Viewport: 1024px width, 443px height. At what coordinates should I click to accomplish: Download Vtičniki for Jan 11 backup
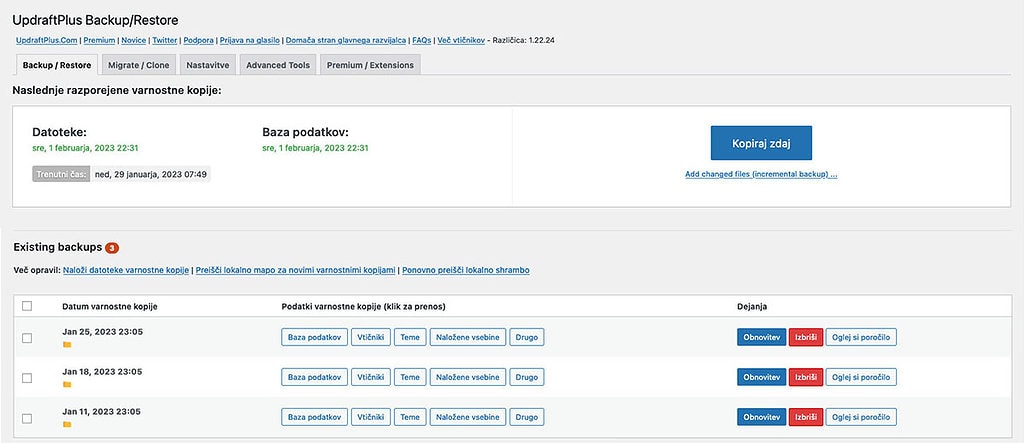(x=371, y=417)
